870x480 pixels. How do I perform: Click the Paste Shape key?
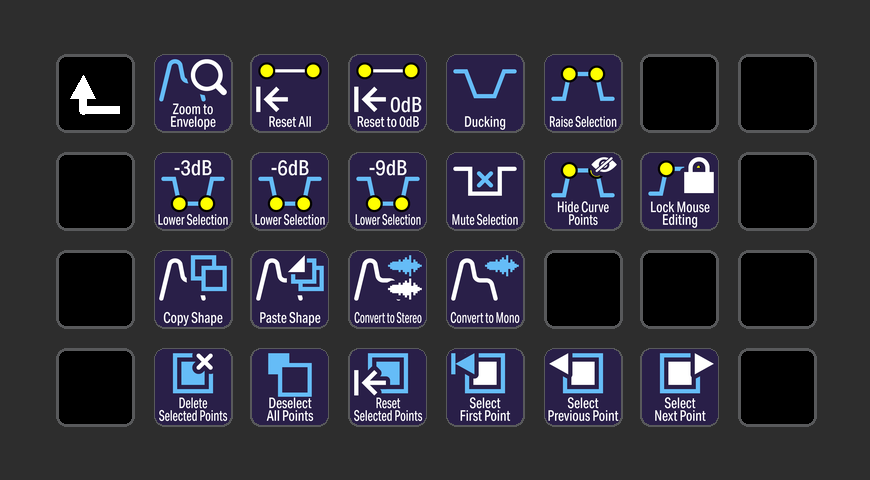tap(290, 289)
